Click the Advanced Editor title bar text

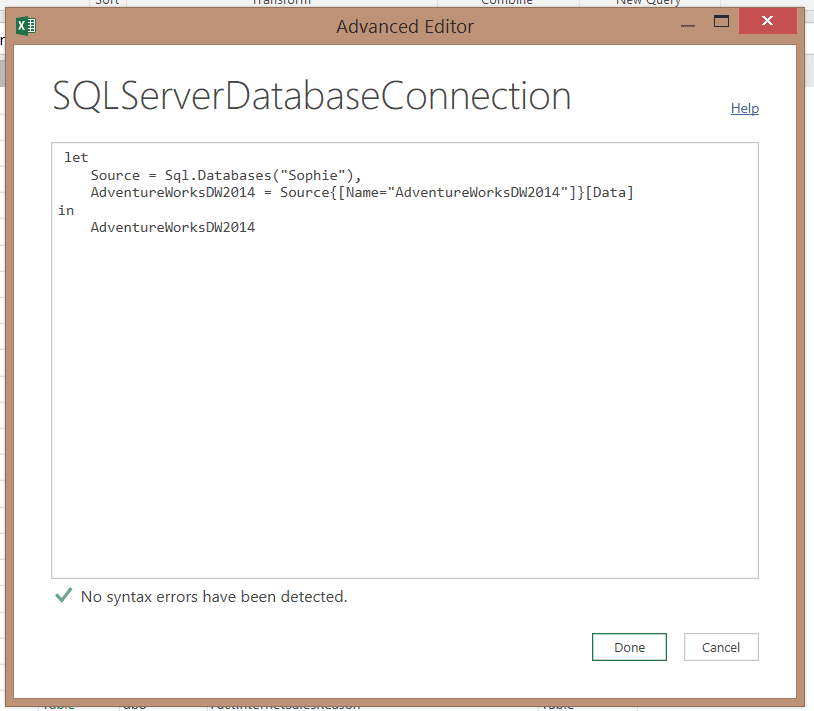click(x=404, y=26)
